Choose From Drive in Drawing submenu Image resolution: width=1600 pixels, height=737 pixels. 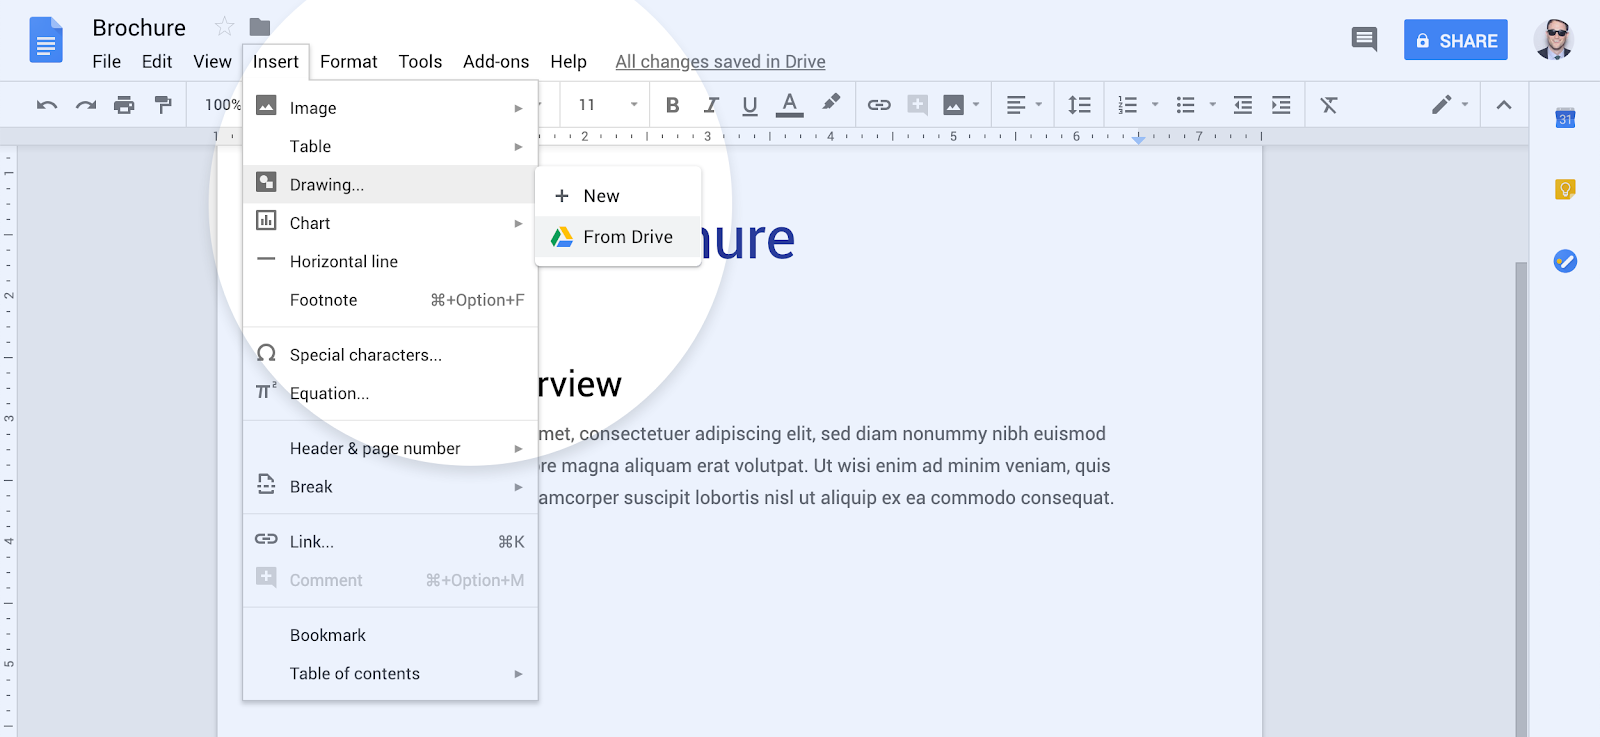pyautogui.click(x=627, y=237)
